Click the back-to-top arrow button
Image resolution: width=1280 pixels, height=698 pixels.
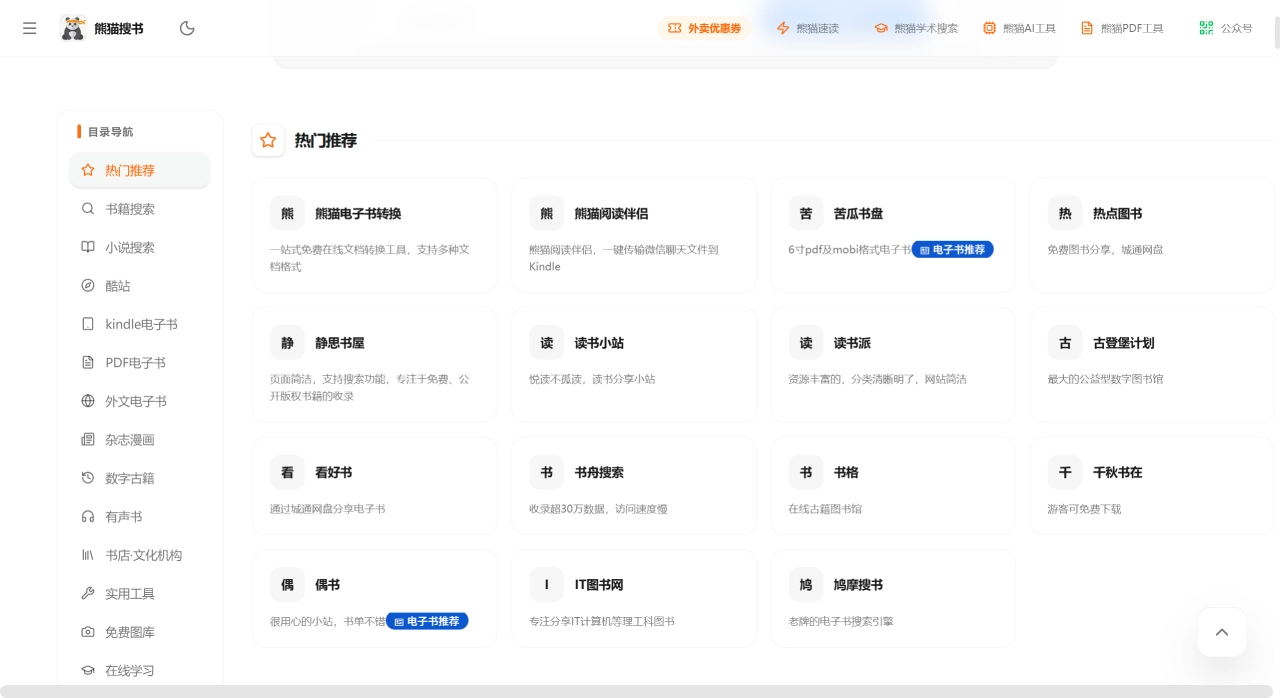point(1222,632)
